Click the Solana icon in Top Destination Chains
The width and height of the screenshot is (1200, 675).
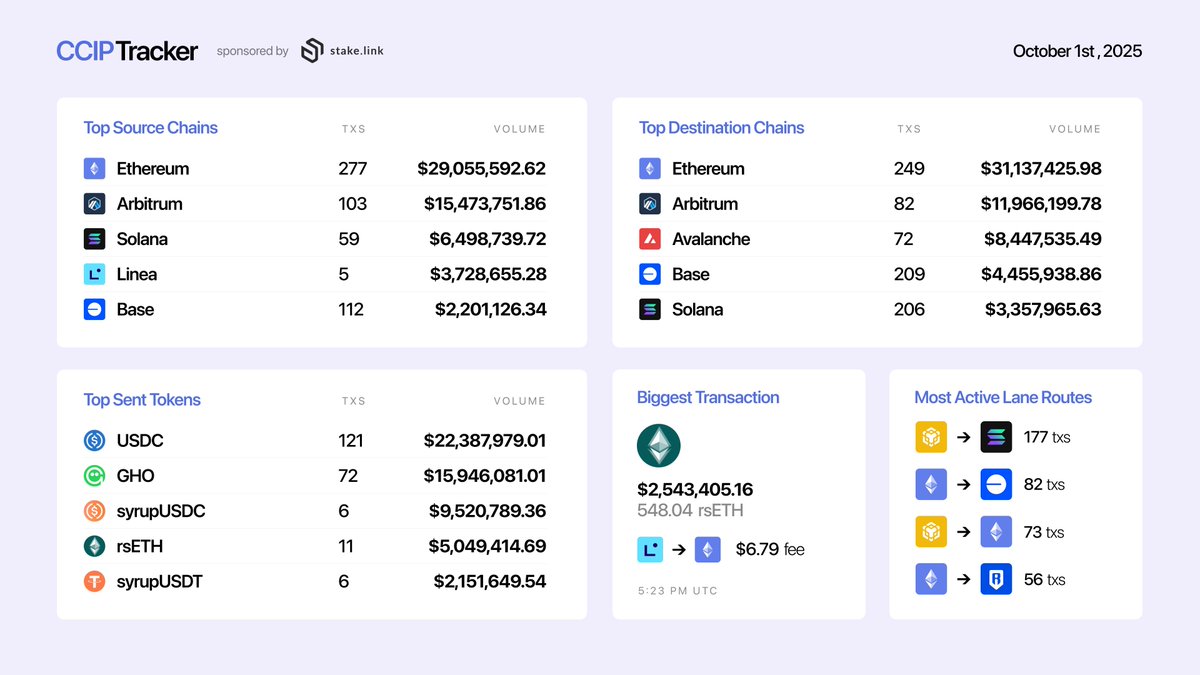tap(650, 309)
